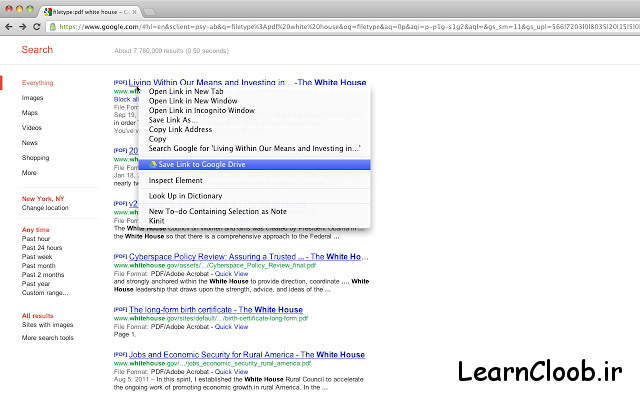Select 'Save Link to Google Drive'
The width and height of the screenshot is (640, 400).
254,164
